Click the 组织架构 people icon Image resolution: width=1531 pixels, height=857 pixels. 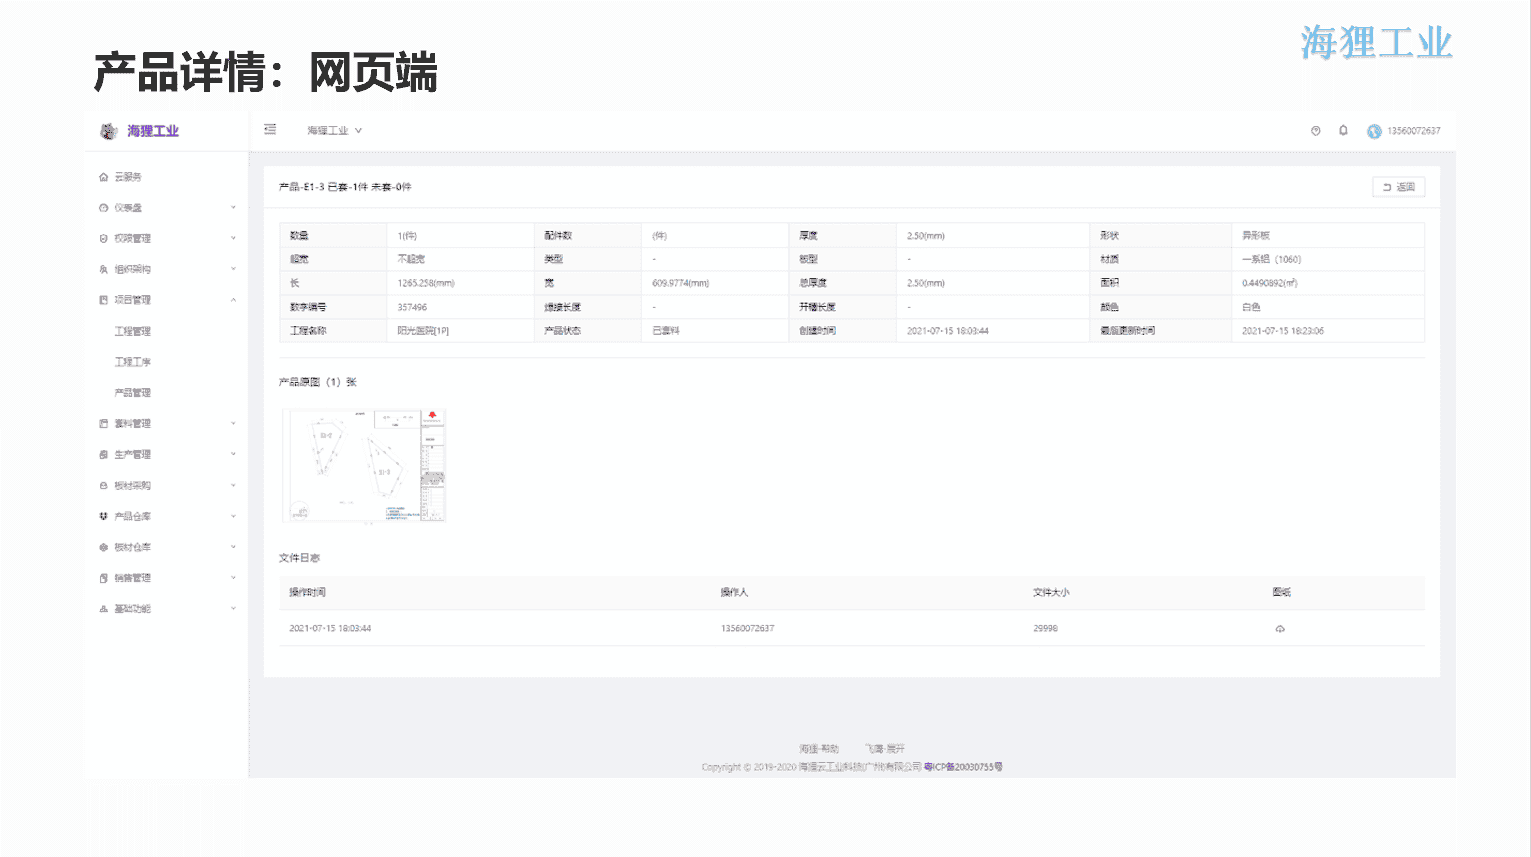tap(103, 269)
